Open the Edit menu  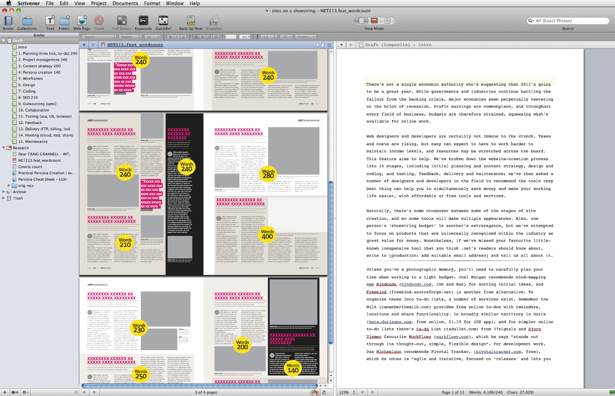64,3
